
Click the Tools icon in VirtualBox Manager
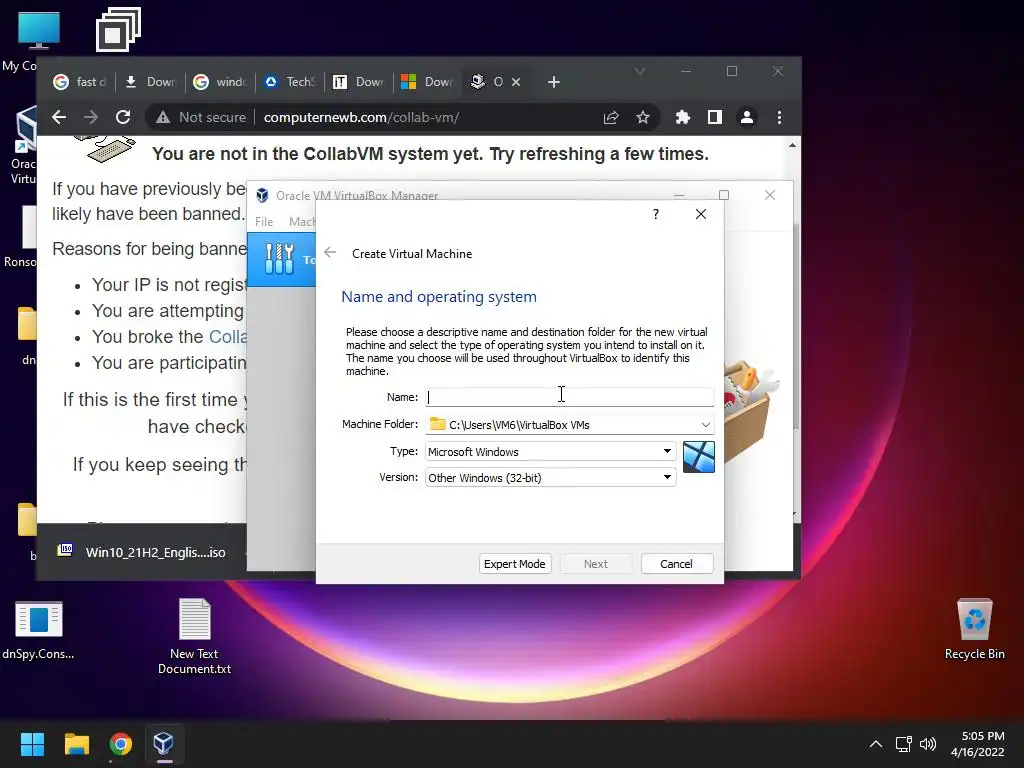click(x=280, y=259)
